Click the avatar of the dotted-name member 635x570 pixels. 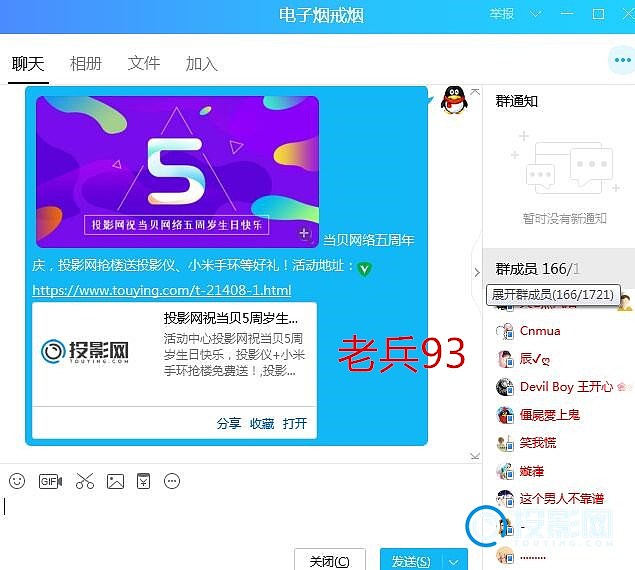505,555
